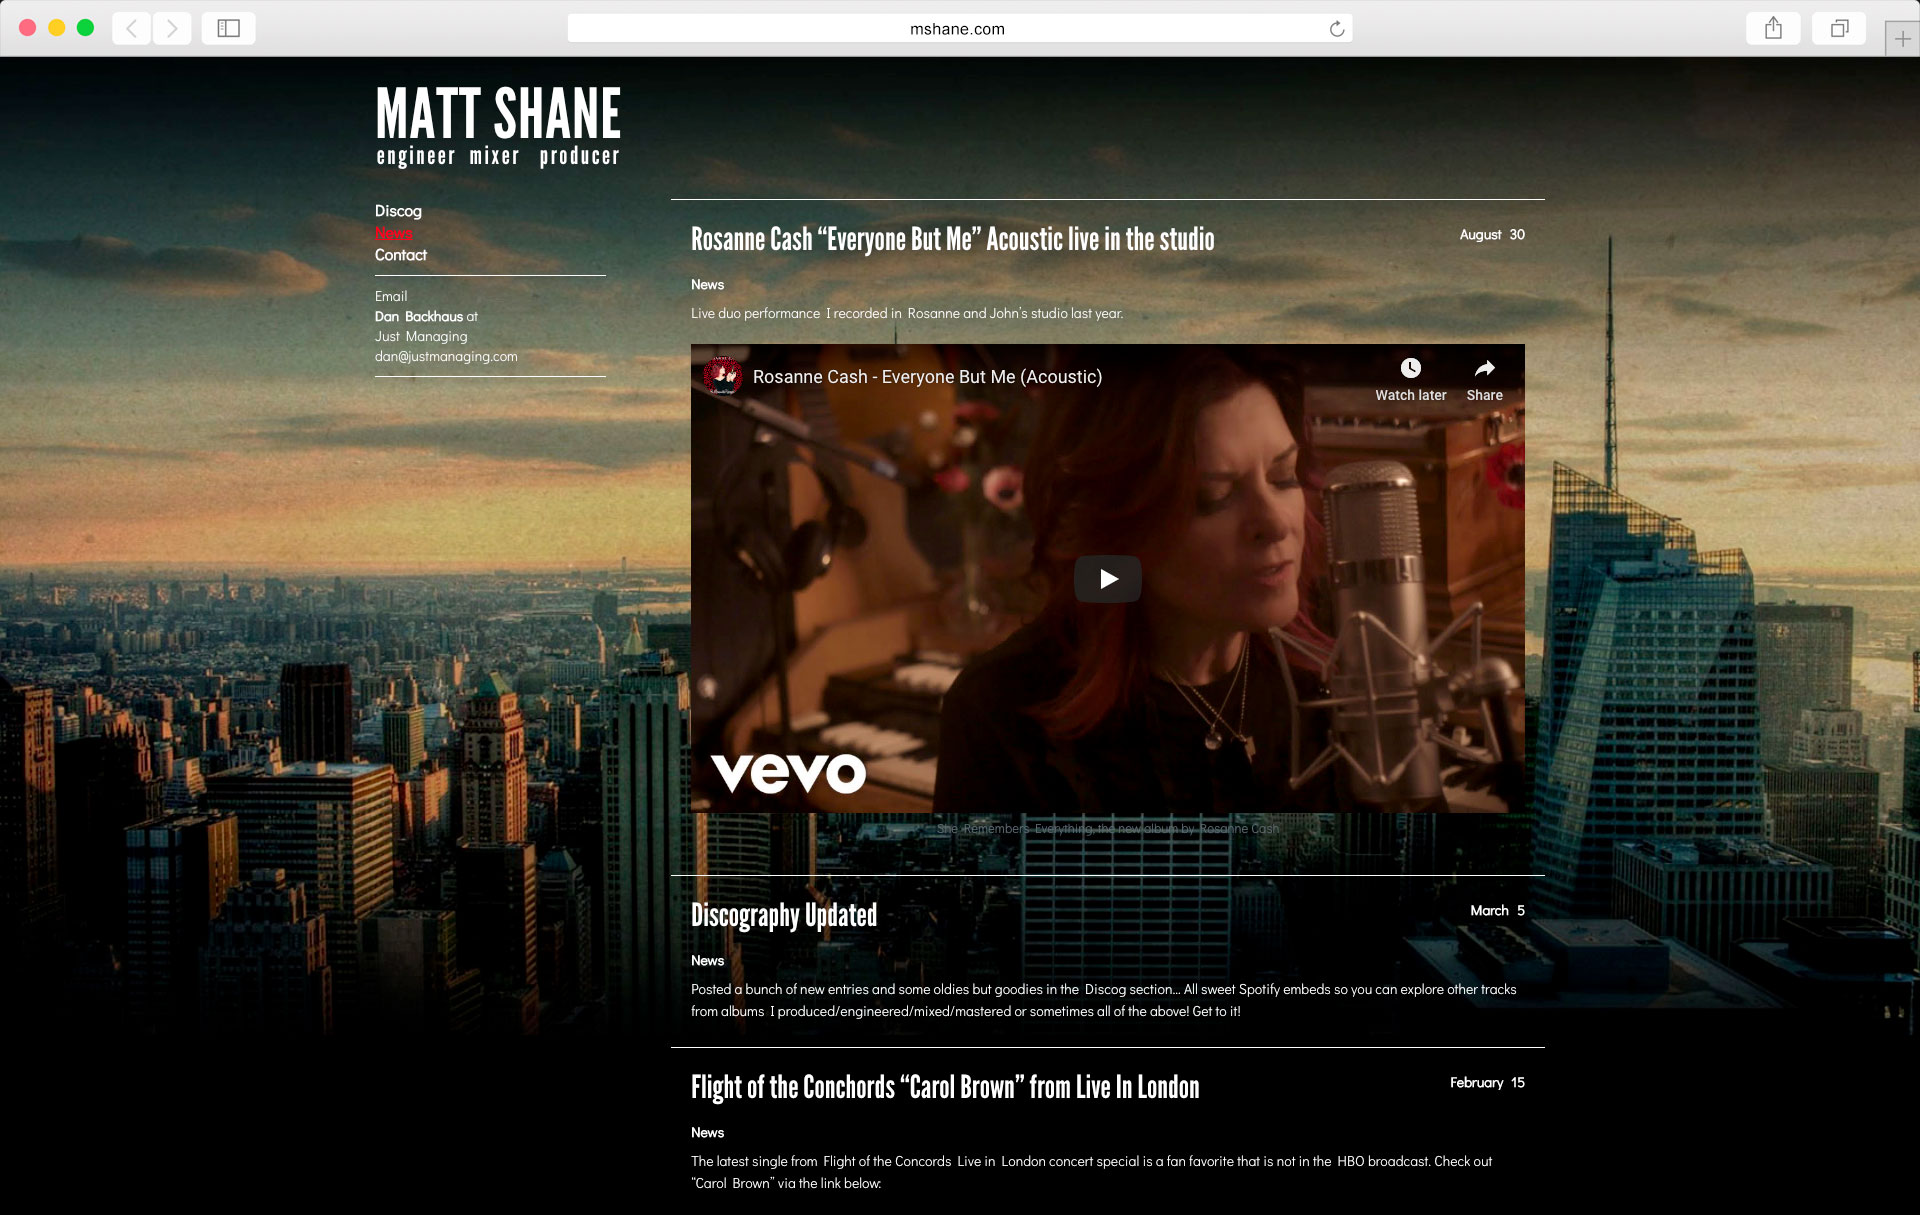
Task: Click the August 30 post date
Action: (x=1492, y=235)
